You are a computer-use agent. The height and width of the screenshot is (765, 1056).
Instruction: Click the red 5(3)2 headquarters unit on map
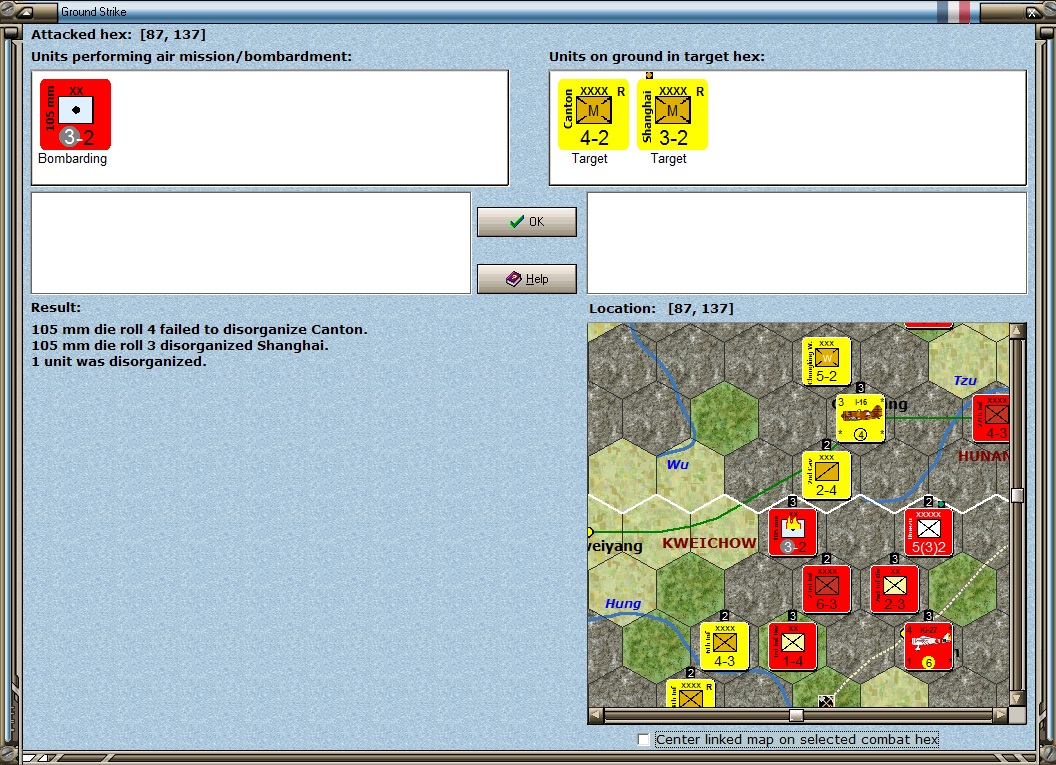pos(929,532)
